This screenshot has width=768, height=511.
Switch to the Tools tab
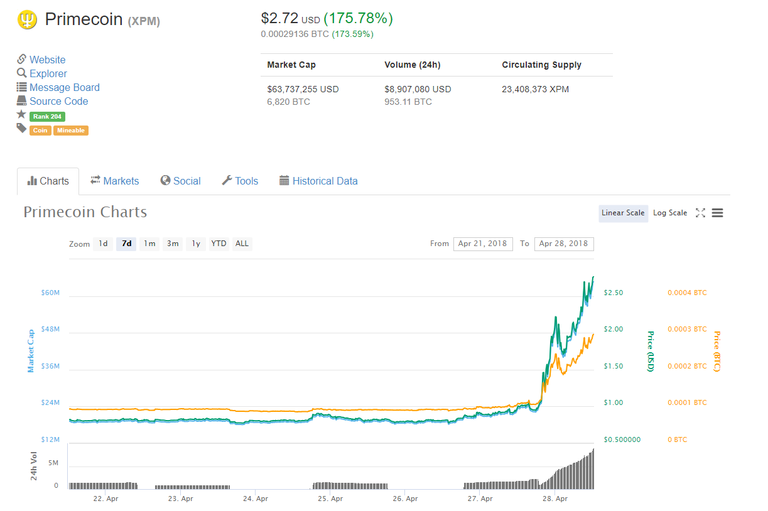pos(240,181)
